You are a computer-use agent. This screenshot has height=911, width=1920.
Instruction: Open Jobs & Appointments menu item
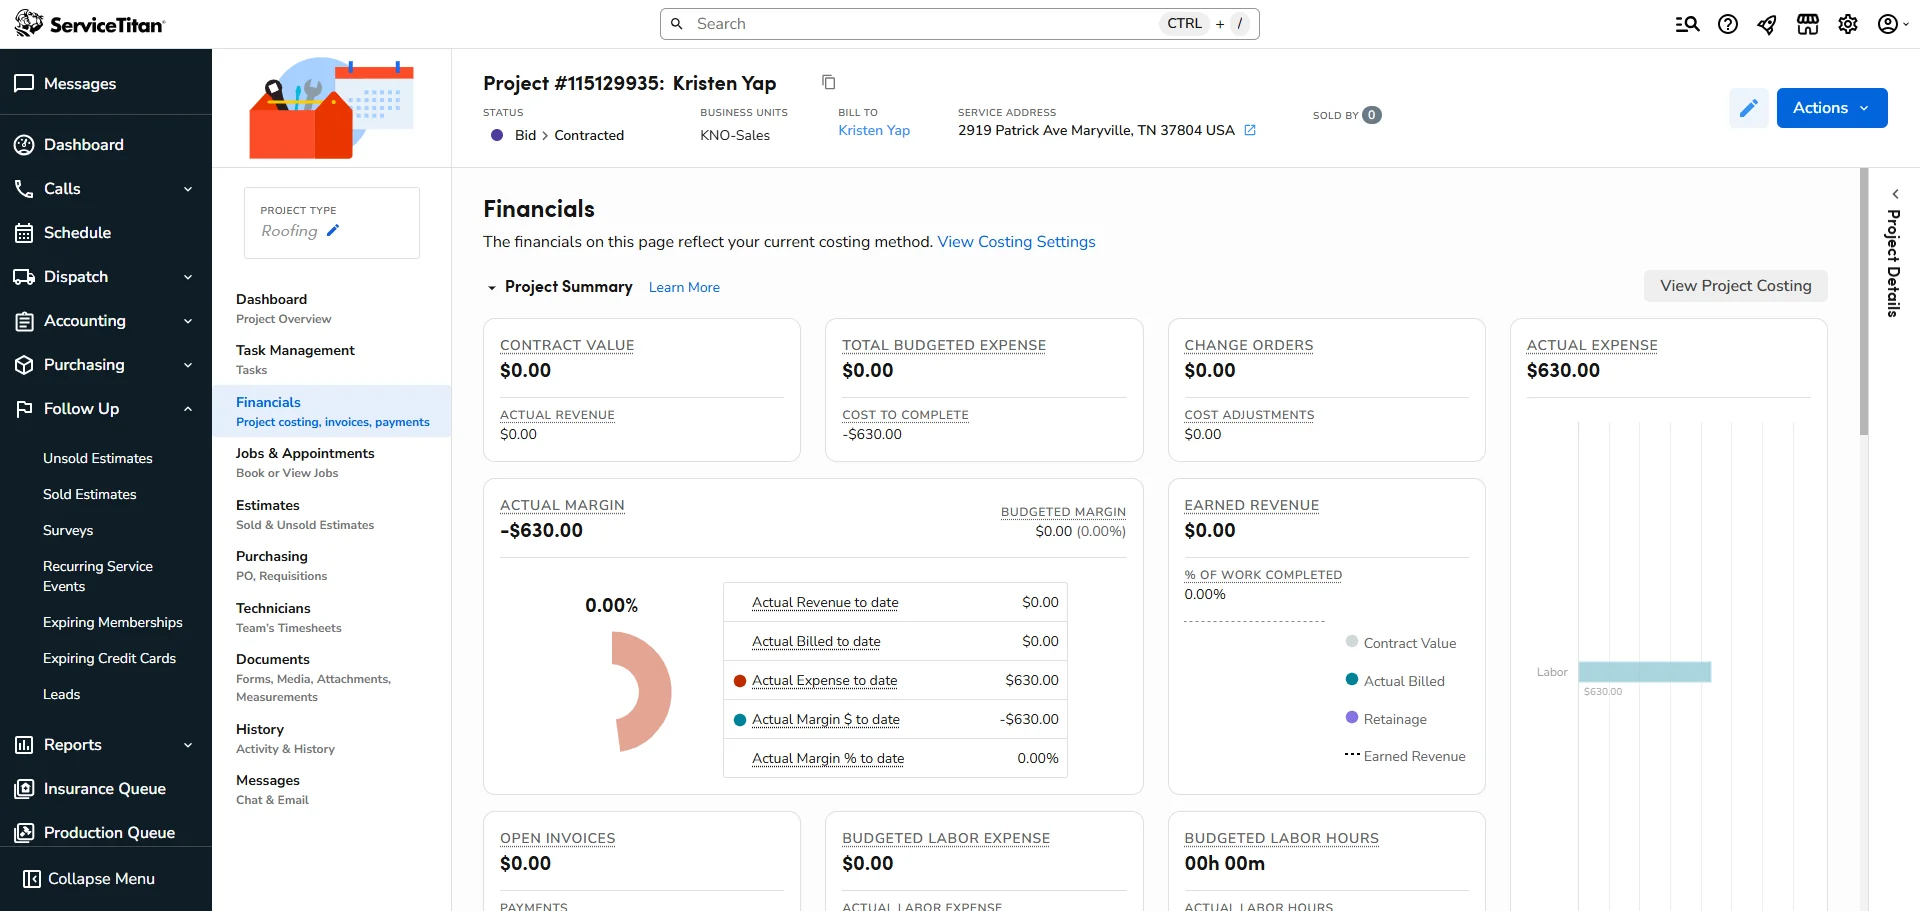(x=305, y=453)
